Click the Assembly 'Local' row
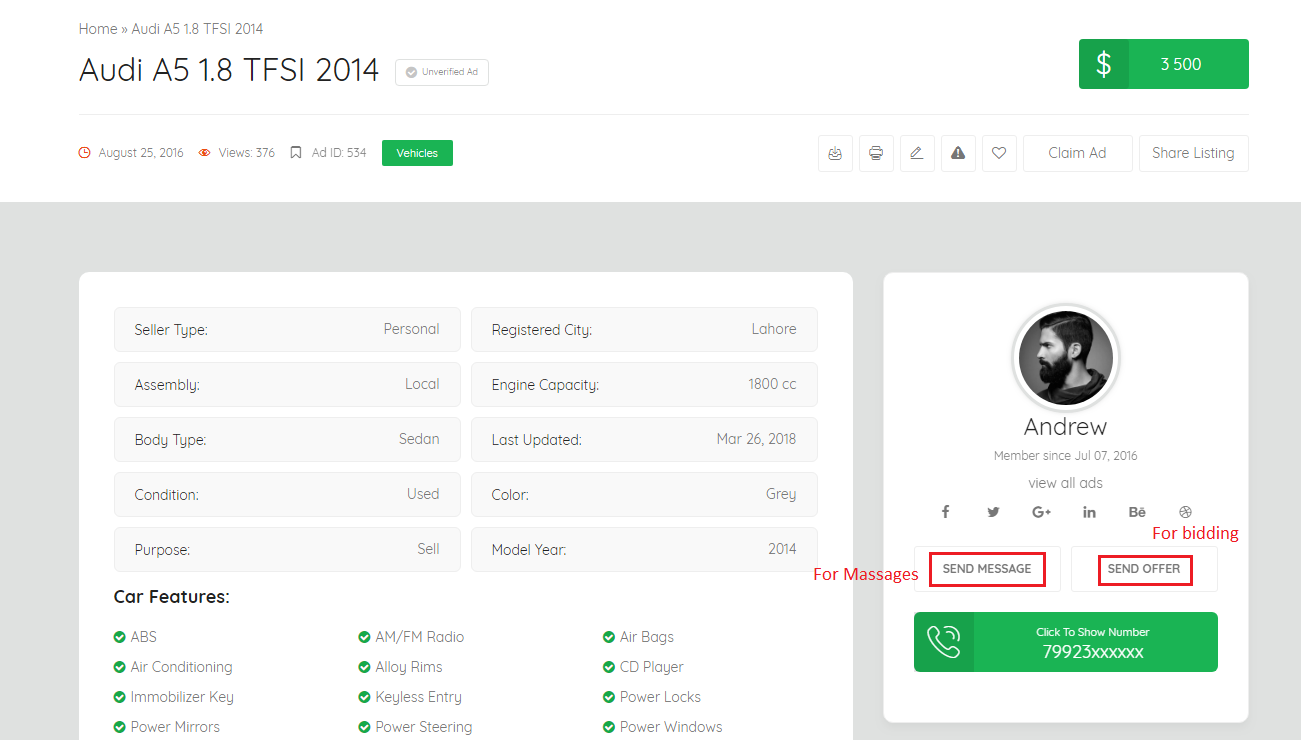The image size is (1301, 740). [x=287, y=384]
